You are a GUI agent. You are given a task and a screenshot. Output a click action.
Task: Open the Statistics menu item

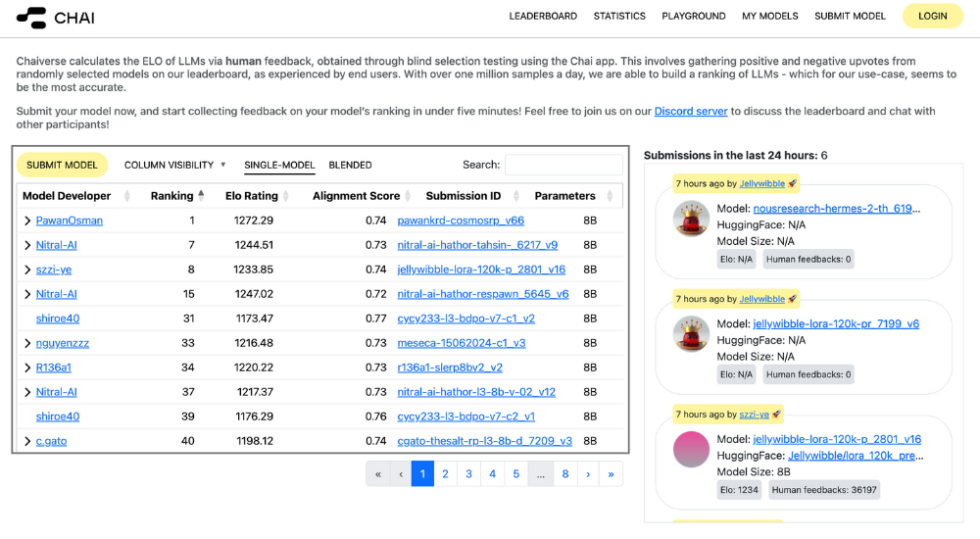[619, 16]
